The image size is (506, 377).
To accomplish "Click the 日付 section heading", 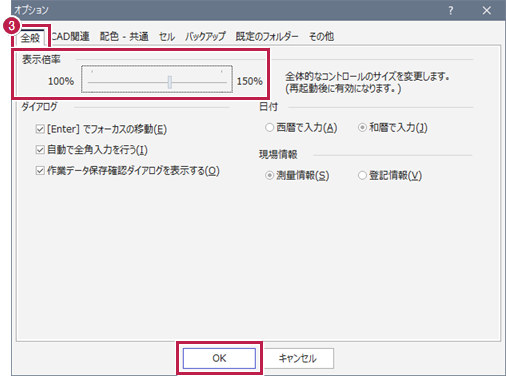I will (269, 107).
